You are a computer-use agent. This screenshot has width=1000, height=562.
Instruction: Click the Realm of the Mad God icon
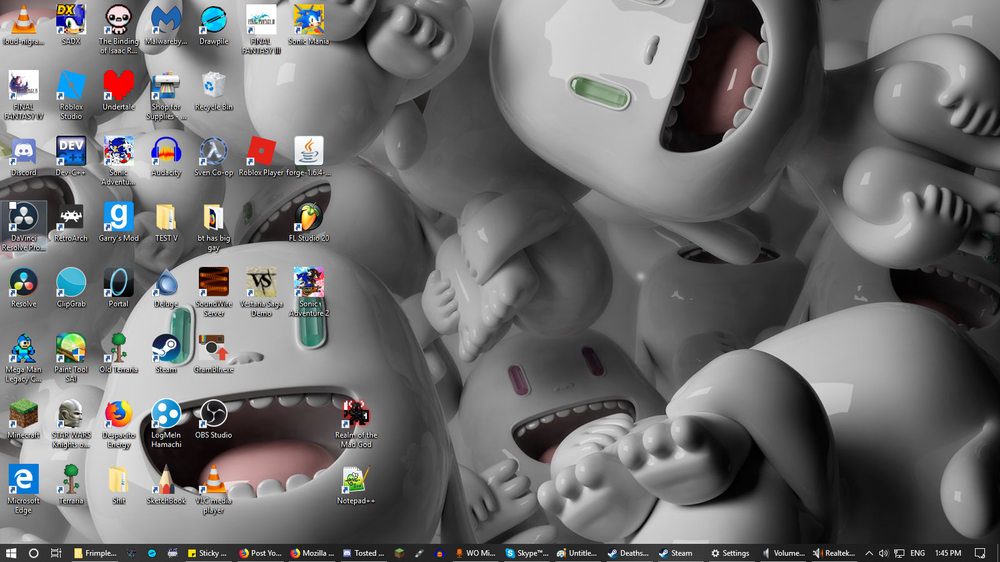[x=356, y=414]
